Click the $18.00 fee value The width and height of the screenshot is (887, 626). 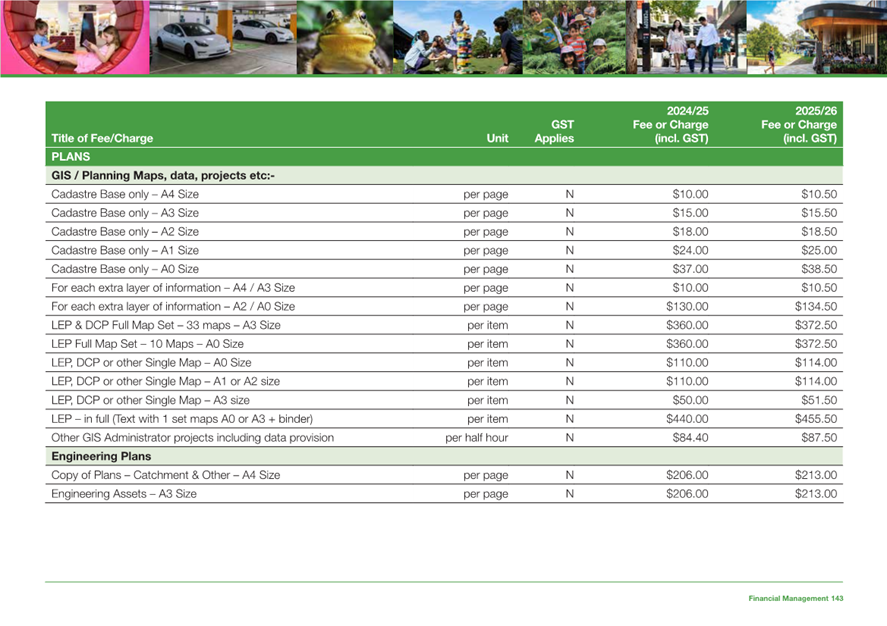pyautogui.click(x=690, y=231)
